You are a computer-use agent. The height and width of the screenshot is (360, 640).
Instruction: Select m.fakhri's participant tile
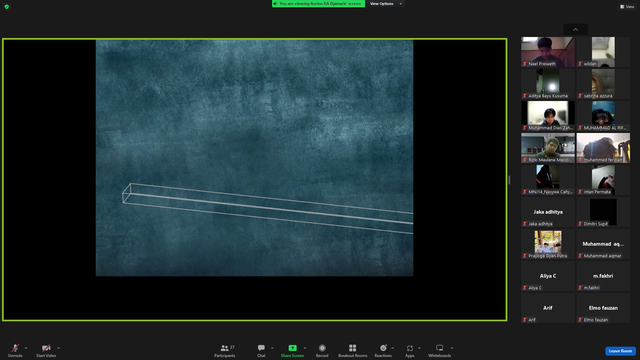pos(603,276)
